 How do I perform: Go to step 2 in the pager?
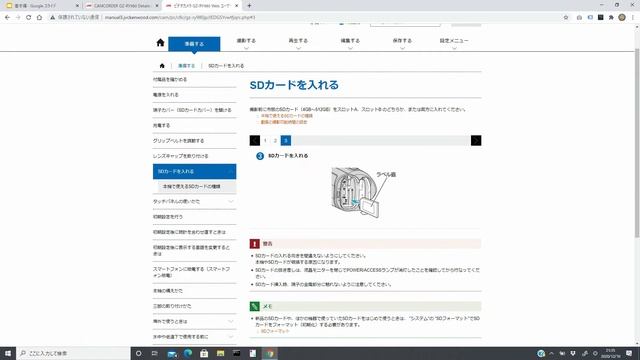point(276,140)
